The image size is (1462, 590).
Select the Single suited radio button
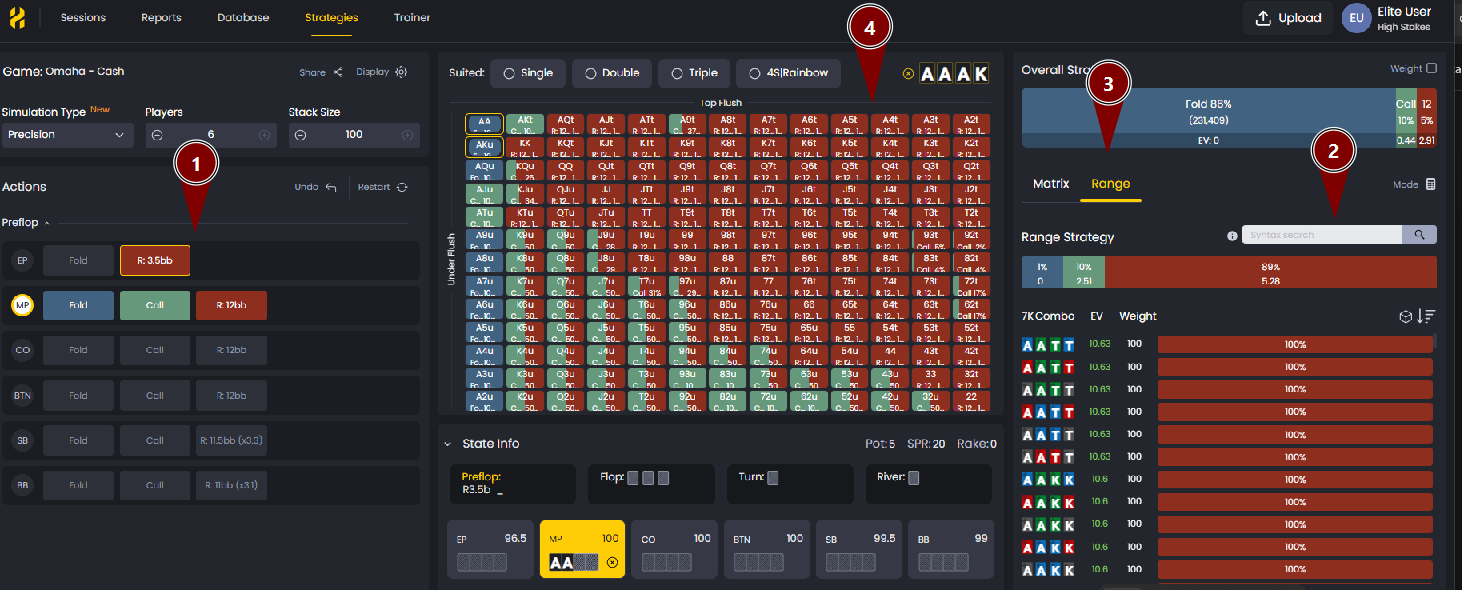click(x=510, y=73)
